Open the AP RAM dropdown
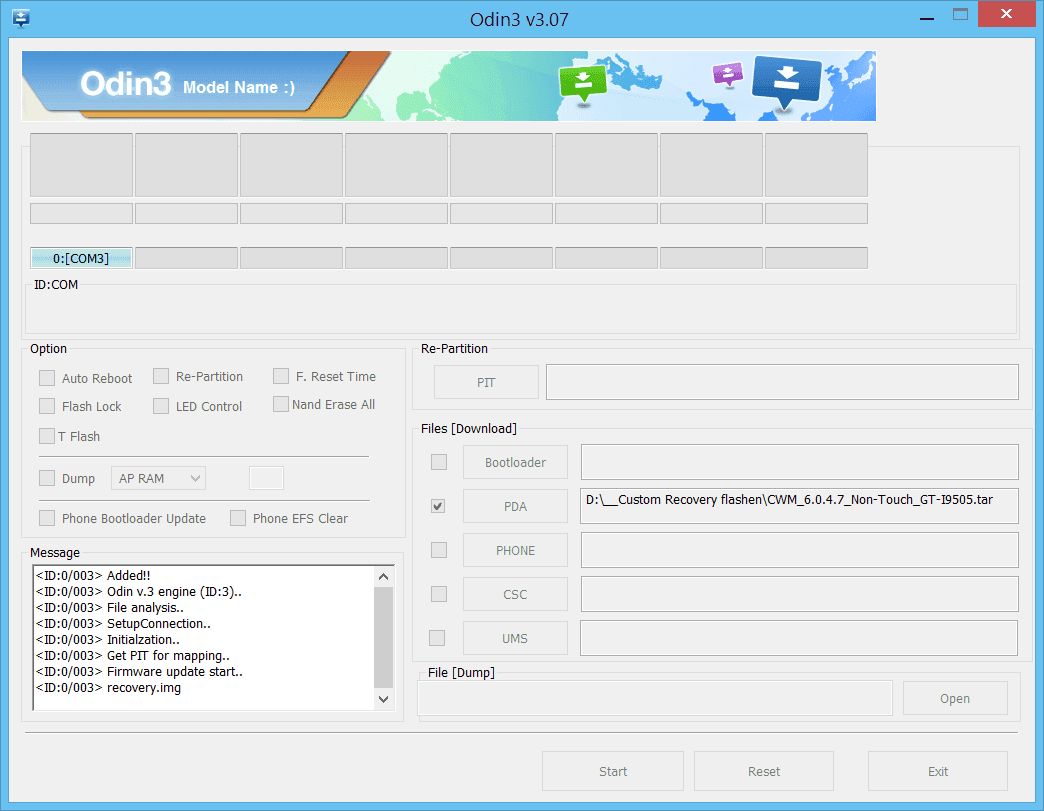This screenshot has width=1044, height=811. 158,478
